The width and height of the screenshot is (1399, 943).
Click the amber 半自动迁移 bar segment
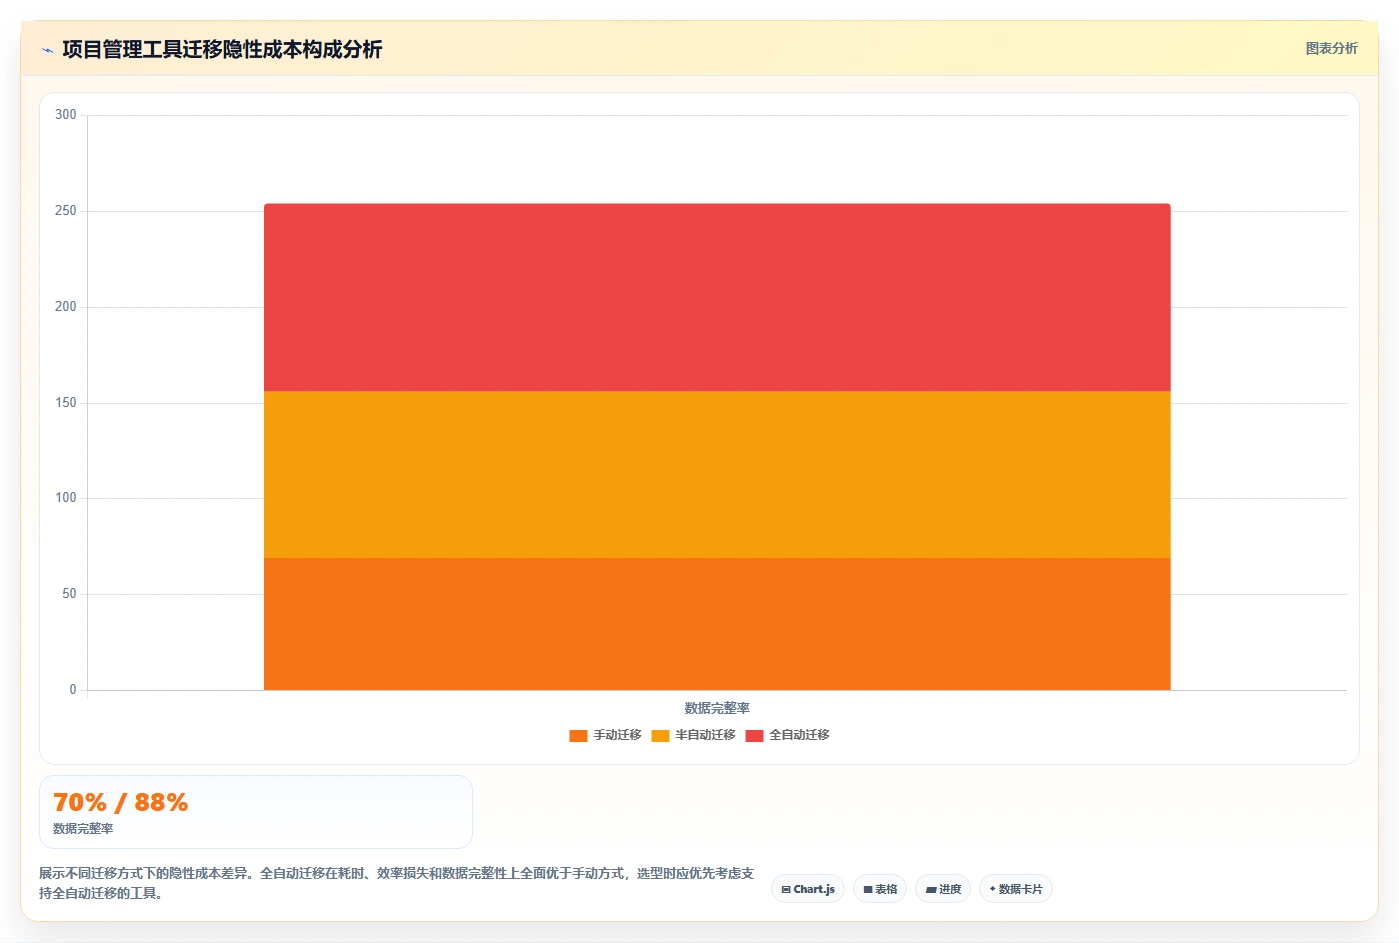pyautogui.click(x=717, y=474)
